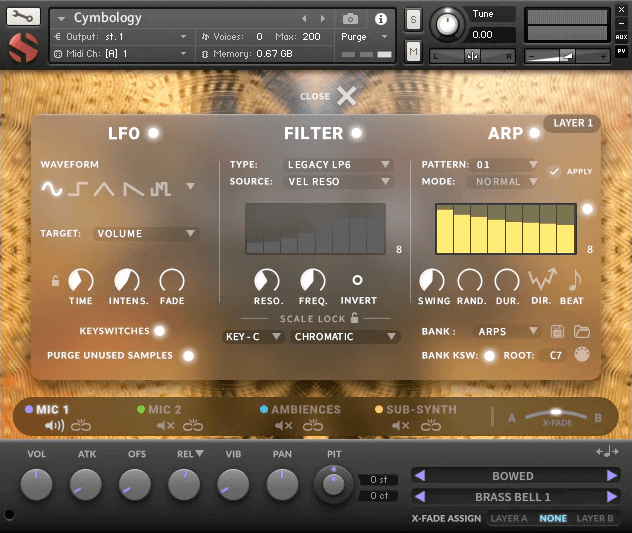Open the filter SOURCE Vel Reso dropdown
The height and width of the screenshot is (533, 632).
tap(339, 181)
